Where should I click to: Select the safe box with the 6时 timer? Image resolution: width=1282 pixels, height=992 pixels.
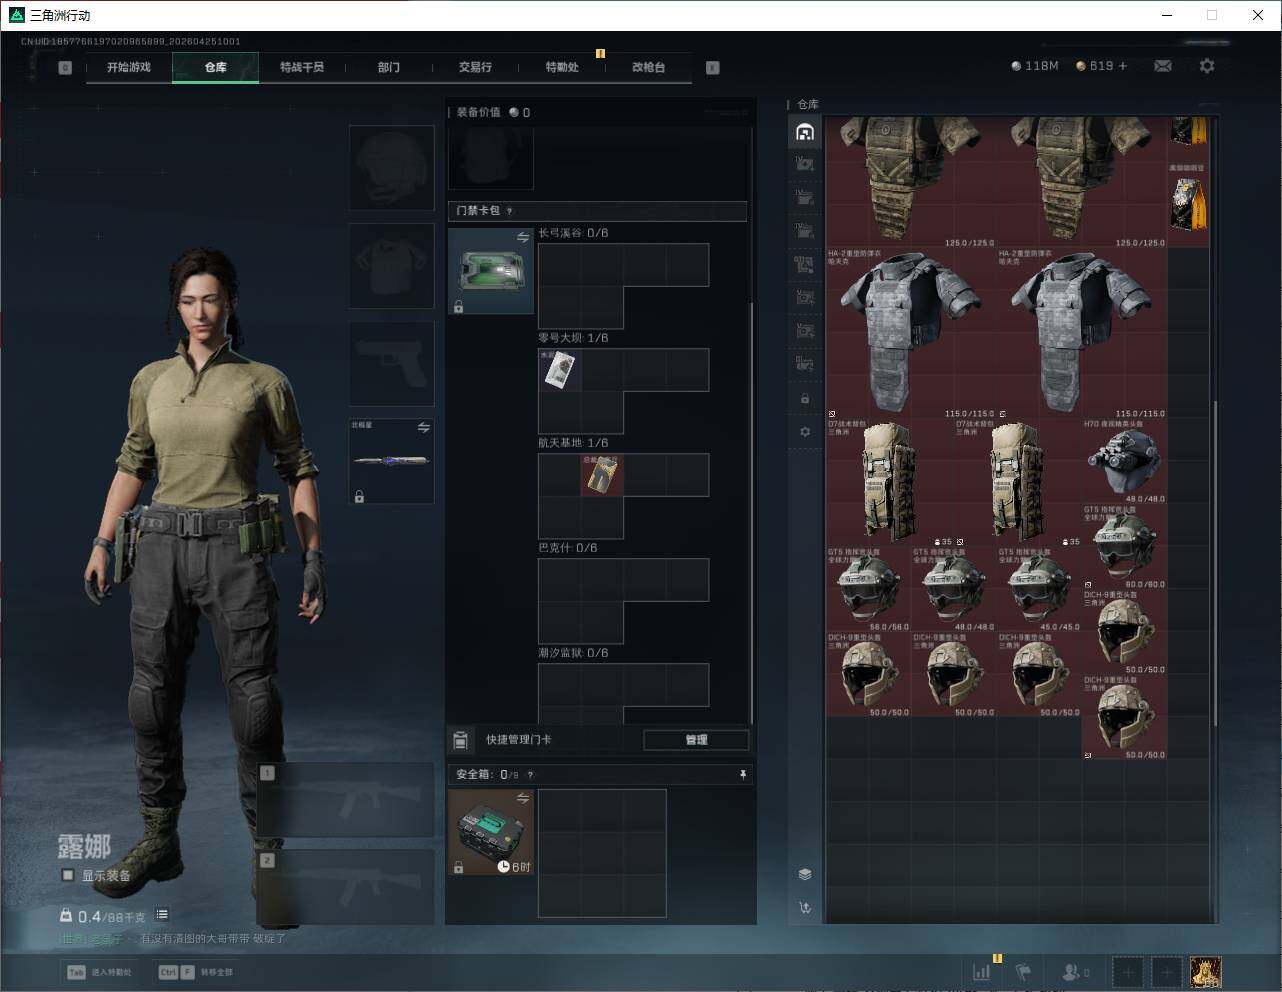coord(491,832)
